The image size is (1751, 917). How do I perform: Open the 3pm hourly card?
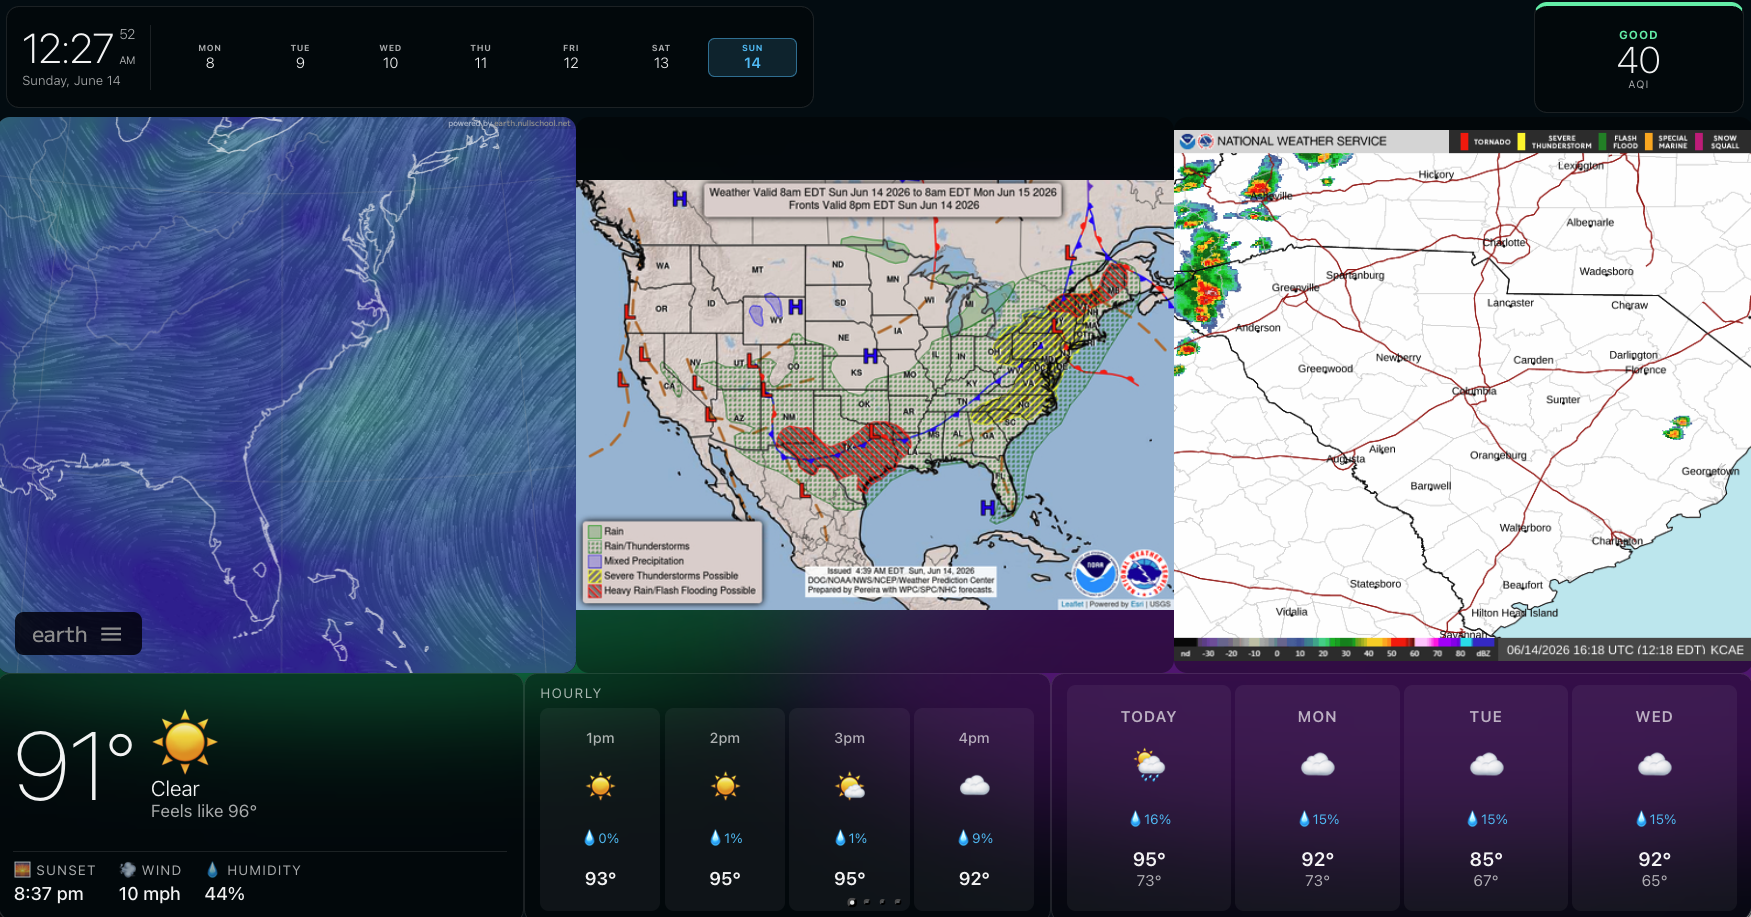coord(850,809)
